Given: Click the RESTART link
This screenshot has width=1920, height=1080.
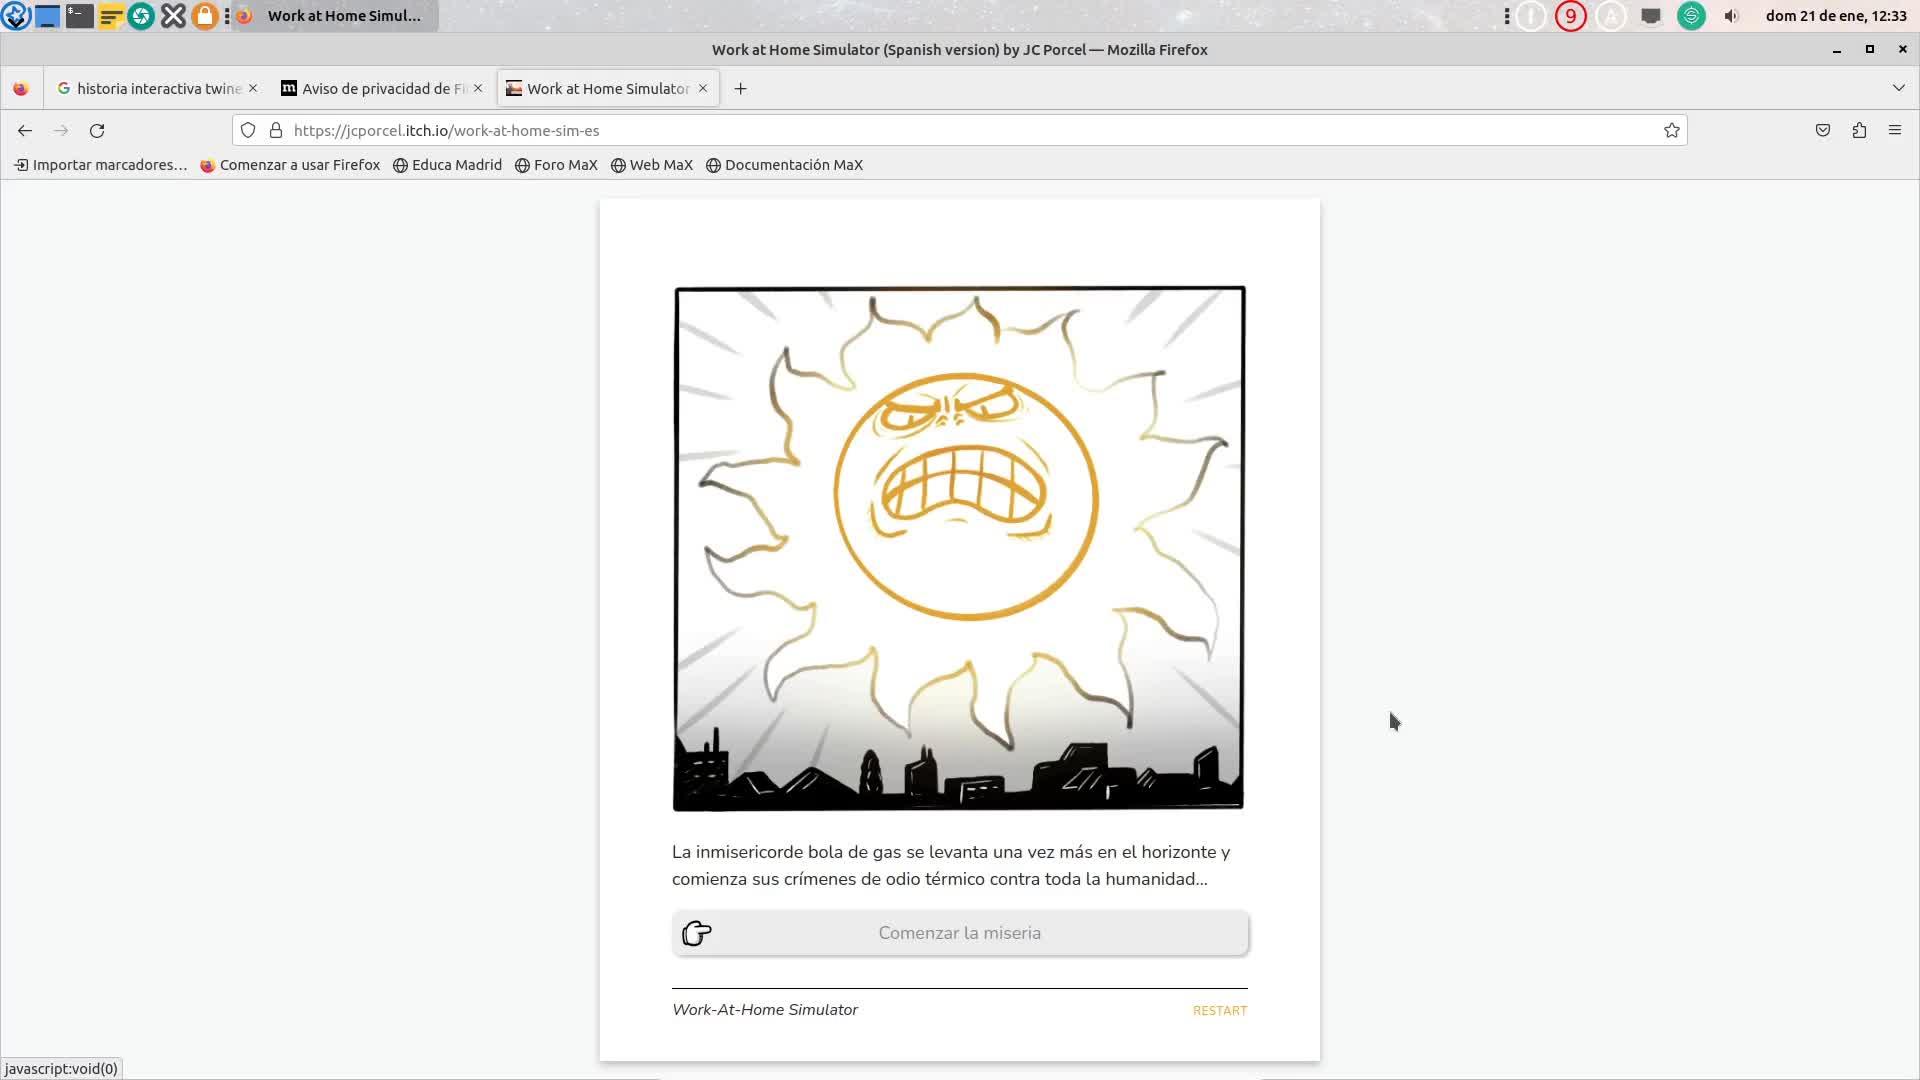Looking at the screenshot, I should (x=1219, y=1011).
